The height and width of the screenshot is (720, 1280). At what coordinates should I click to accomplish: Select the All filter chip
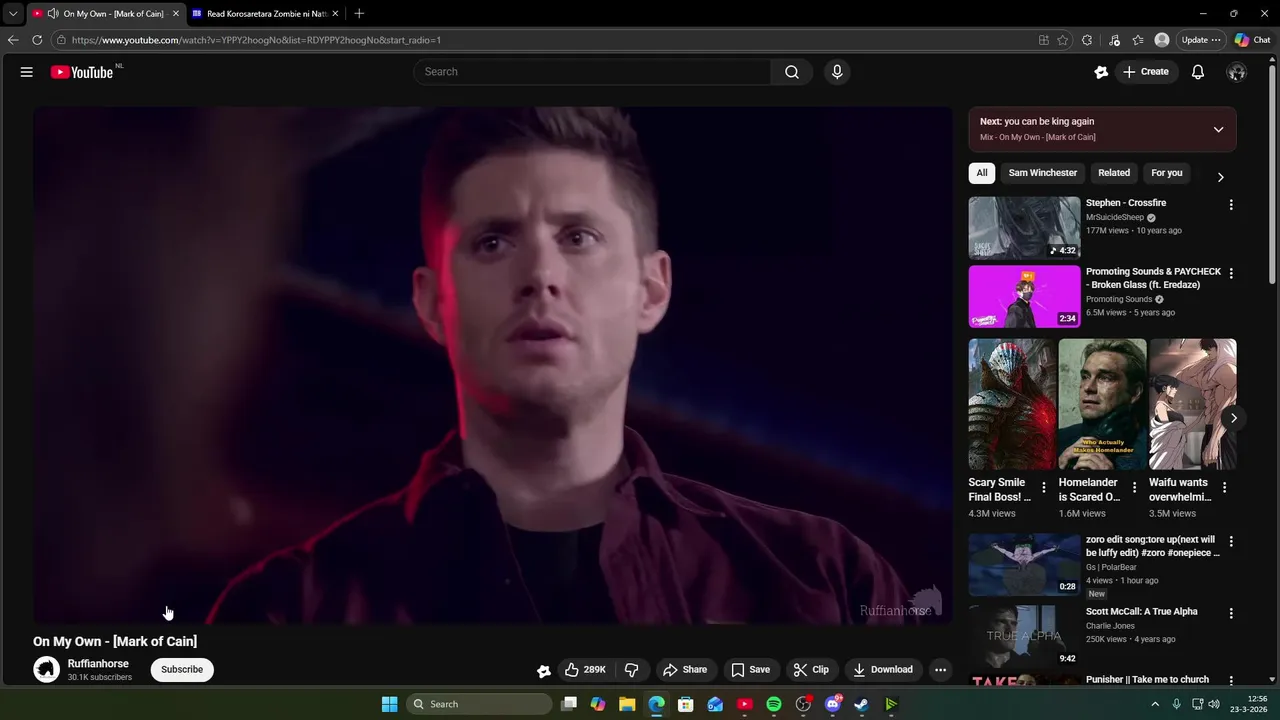tap(982, 173)
